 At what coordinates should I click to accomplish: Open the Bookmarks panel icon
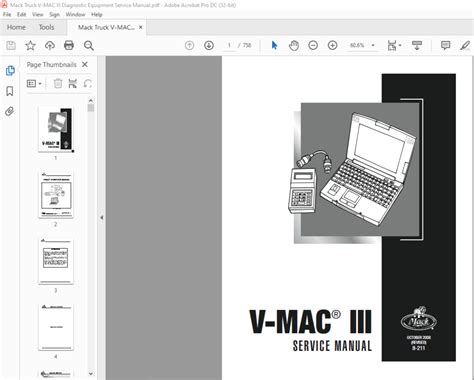[10, 91]
